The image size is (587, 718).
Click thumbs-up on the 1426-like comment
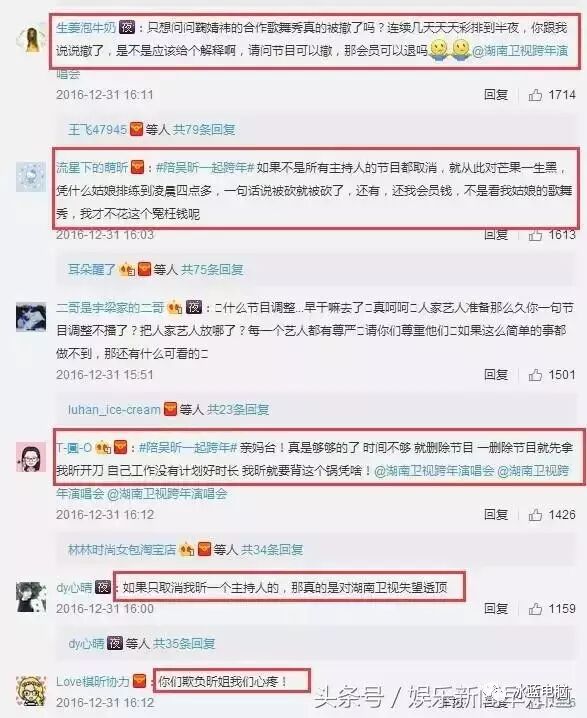[535, 515]
